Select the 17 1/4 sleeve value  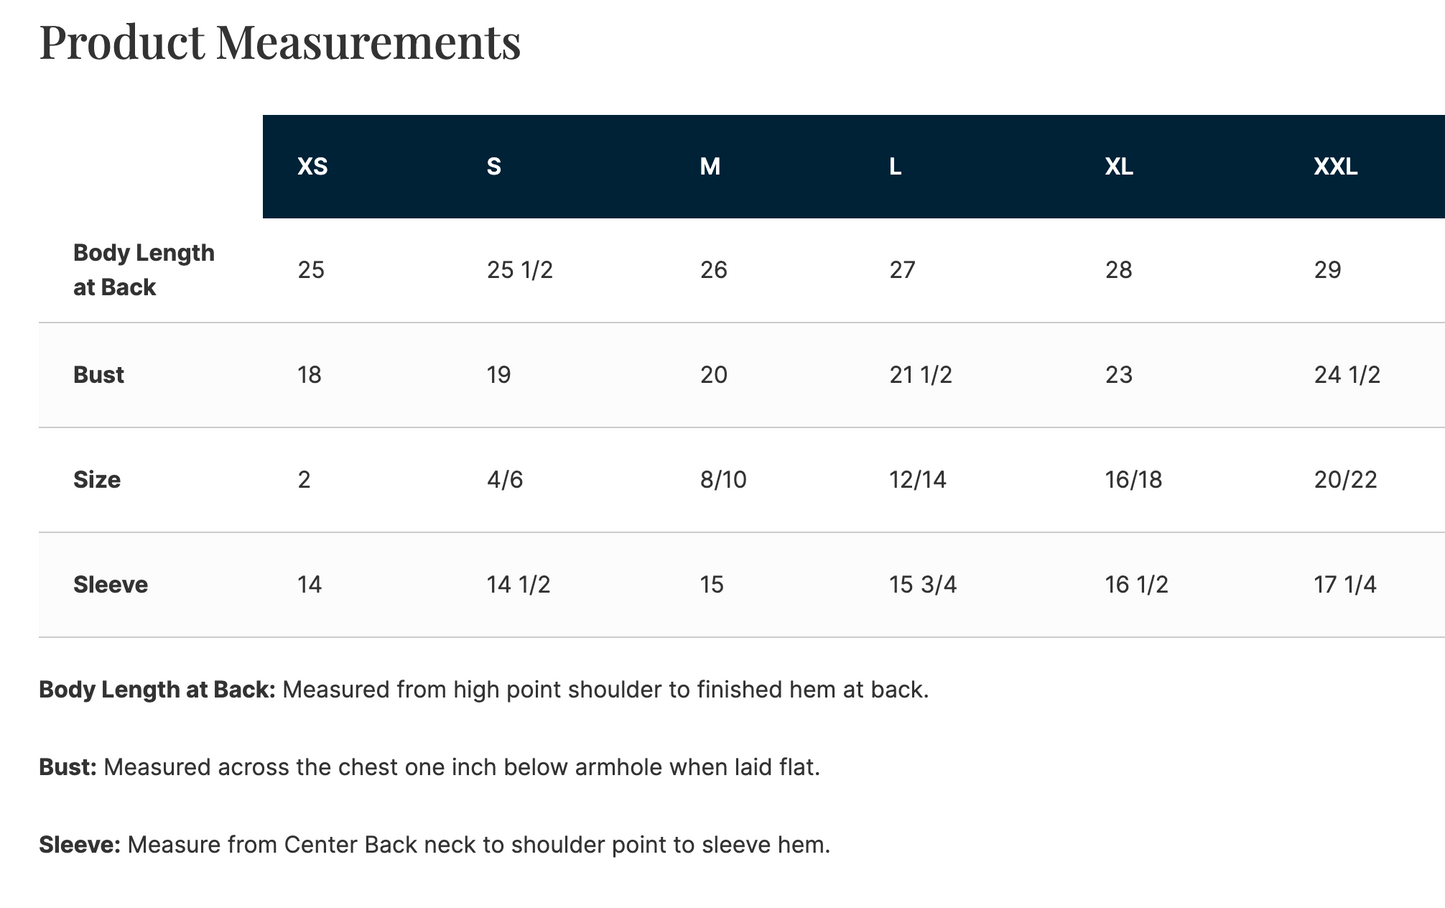click(1345, 585)
